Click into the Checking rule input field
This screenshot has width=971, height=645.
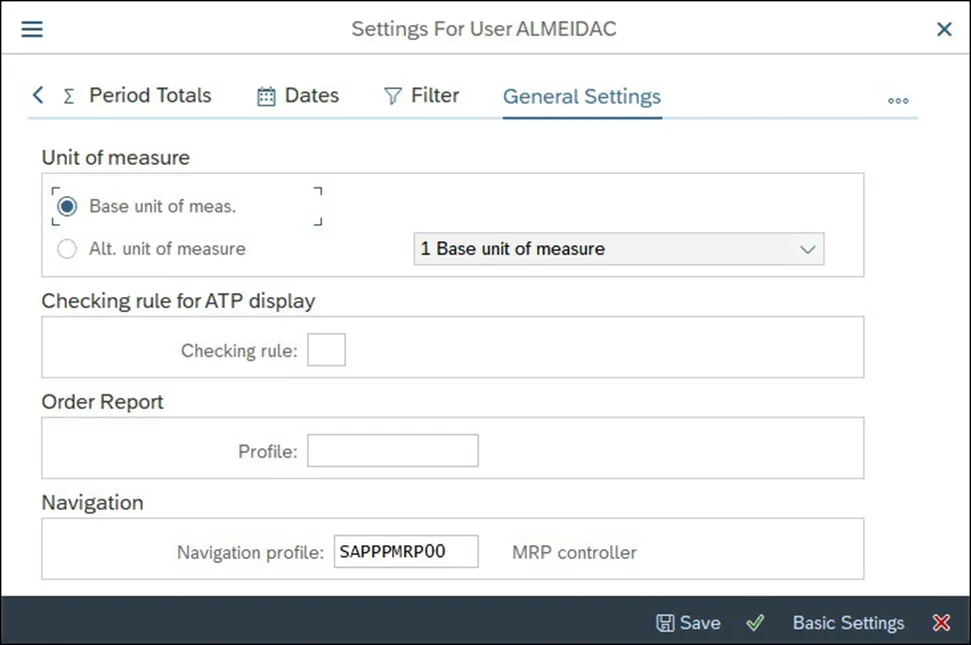(x=326, y=351)
